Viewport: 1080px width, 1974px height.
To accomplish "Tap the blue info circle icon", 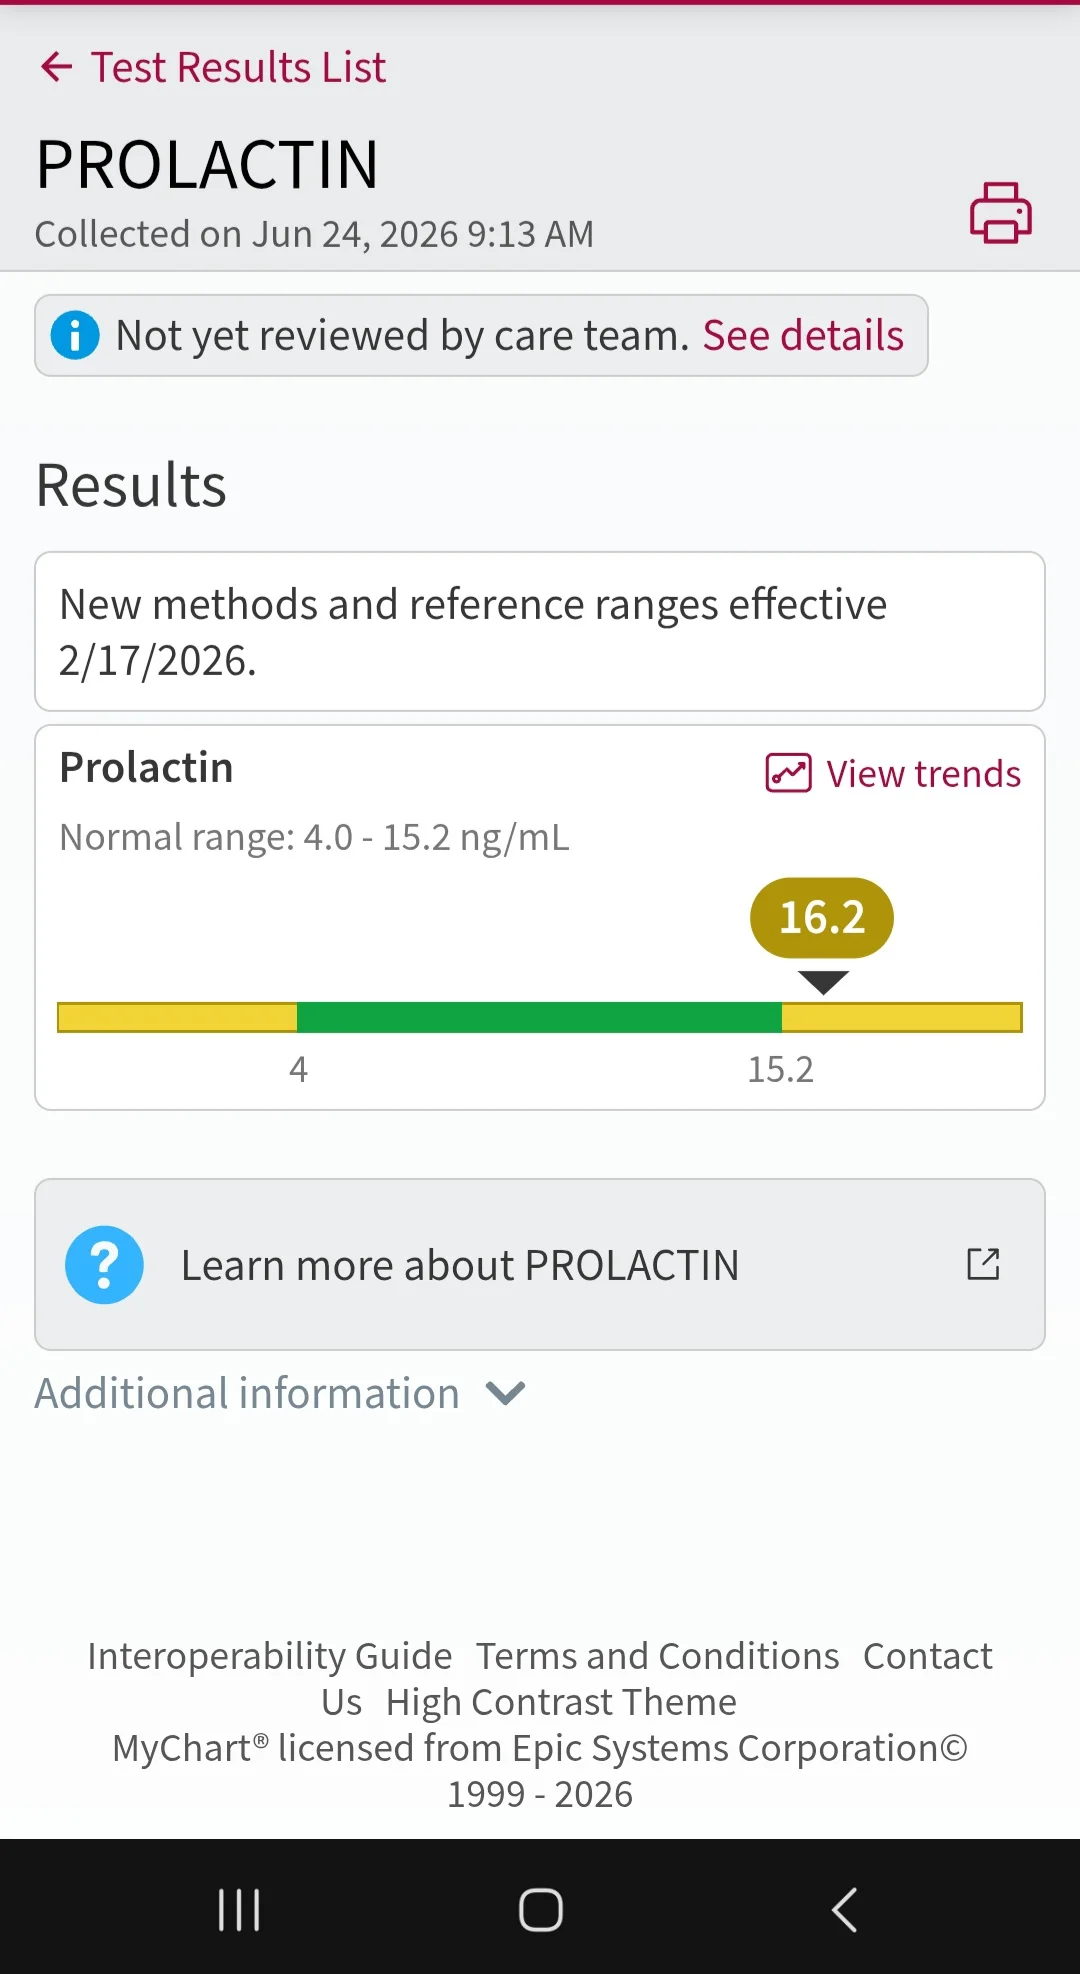I will 75,335.
